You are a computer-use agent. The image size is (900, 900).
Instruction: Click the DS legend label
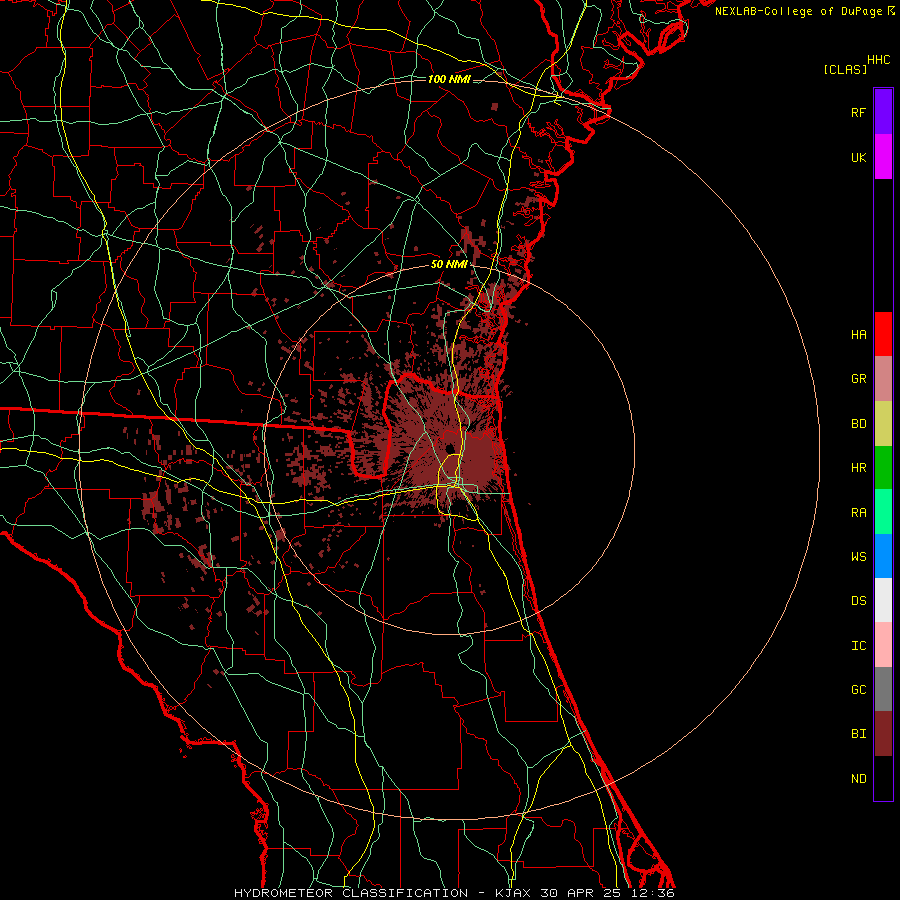859,601
